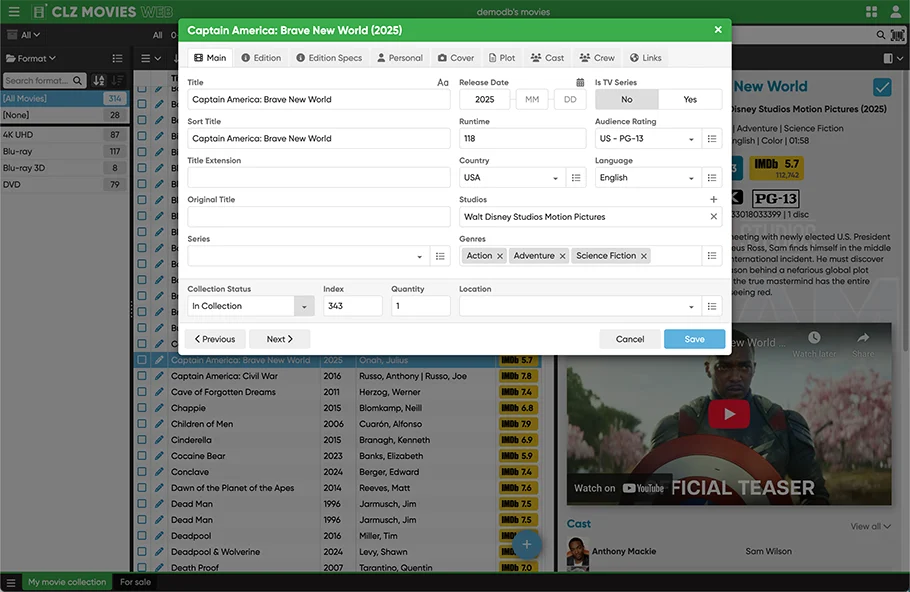Remove Walt Disney Studios Motion Pictures studio
The width and height of the screenshot is (910, 592).
pyautogui.click(x=714, y=216)
